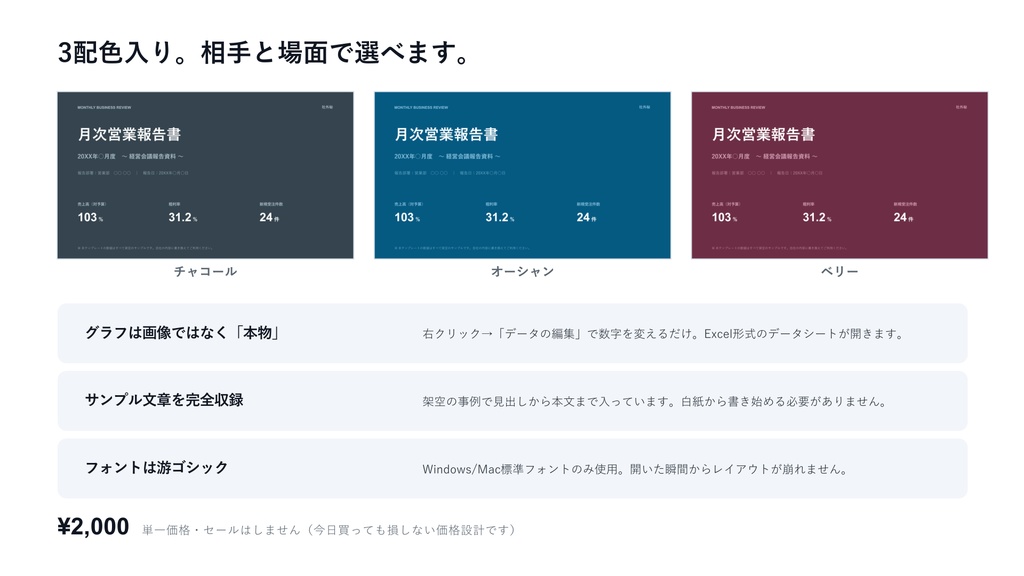This screenshot has width=1024, height=576.
Task: Click MONTHLY BUSINESS REVIEW on berry slide
Action: pos(739,107)
